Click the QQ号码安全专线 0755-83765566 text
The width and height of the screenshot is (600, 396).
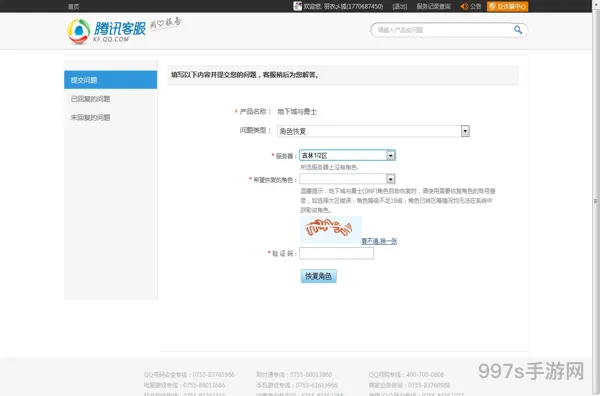coord(189,374)
